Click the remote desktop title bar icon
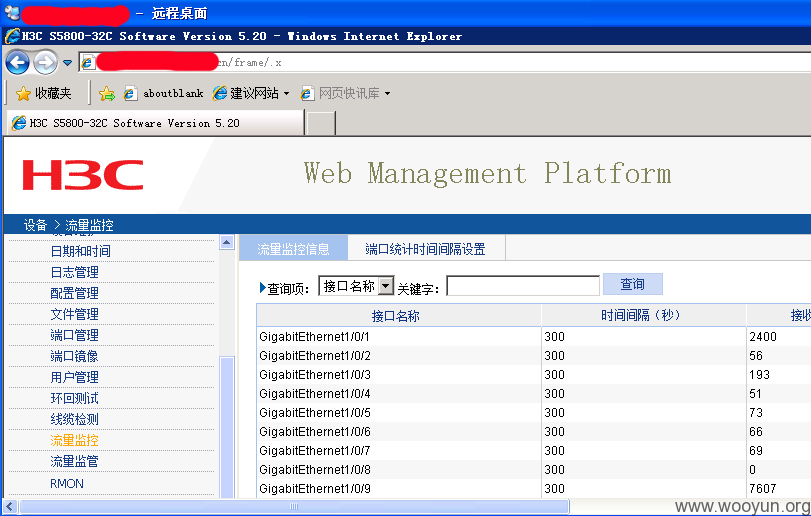This screenshot has height=516, width=811. click(x=11, y=12)
